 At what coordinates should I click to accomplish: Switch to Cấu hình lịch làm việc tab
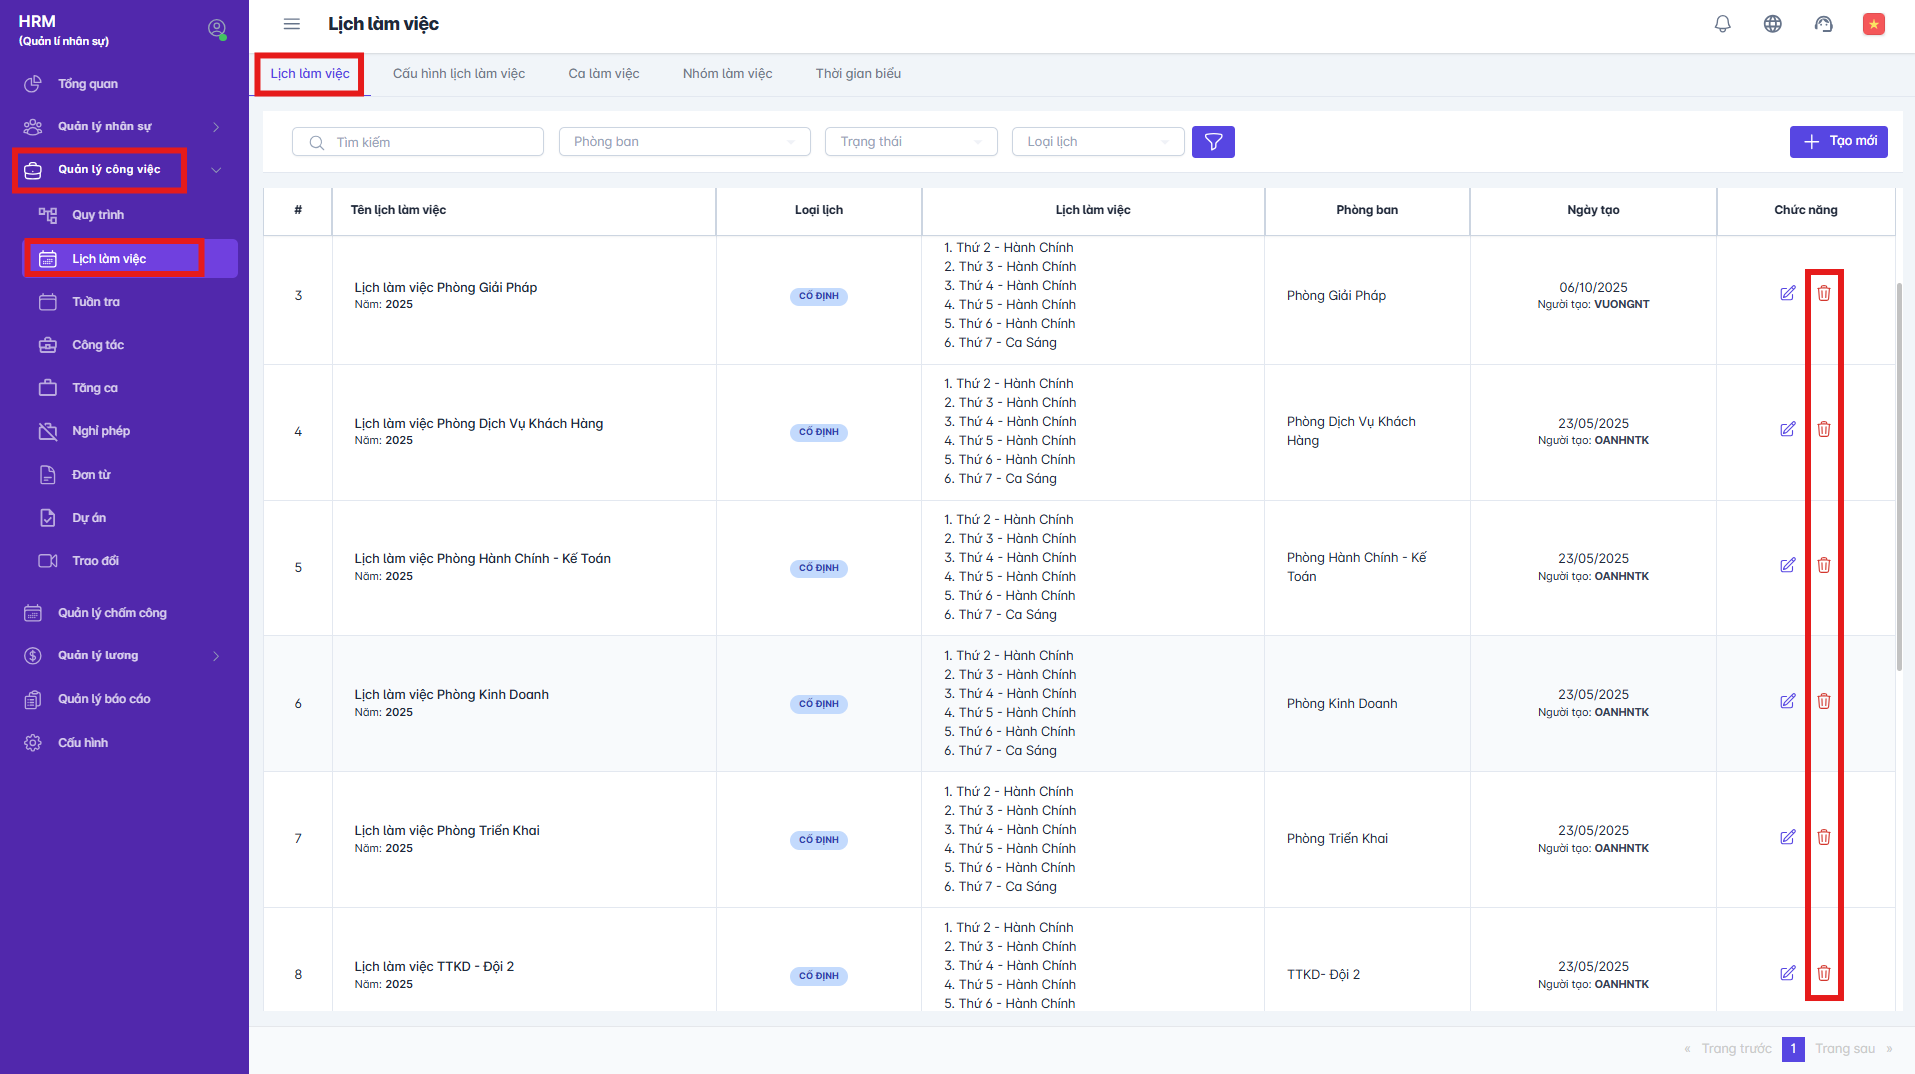tap(458, 74)
